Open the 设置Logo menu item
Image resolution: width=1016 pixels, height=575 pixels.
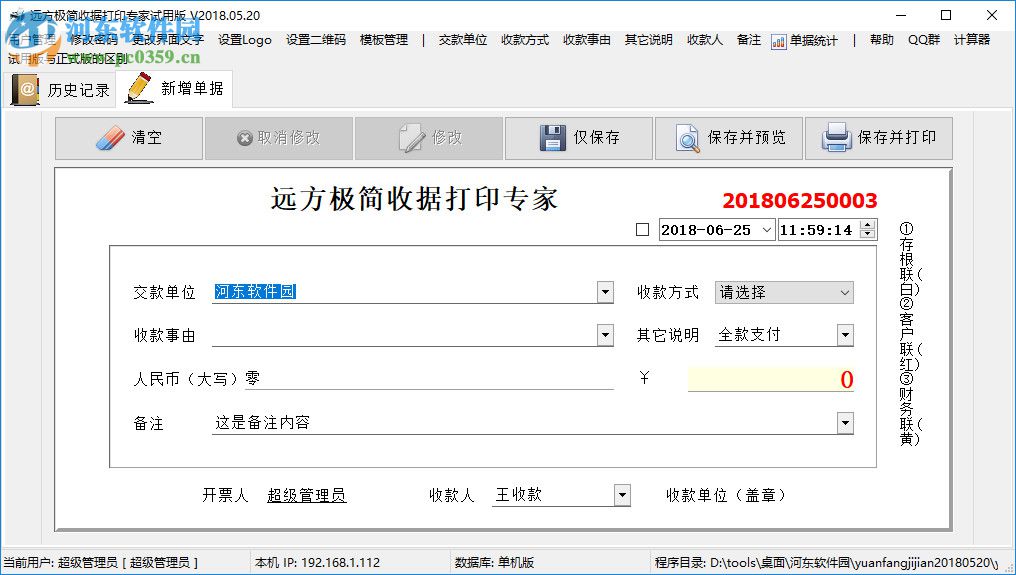(245, 40)
